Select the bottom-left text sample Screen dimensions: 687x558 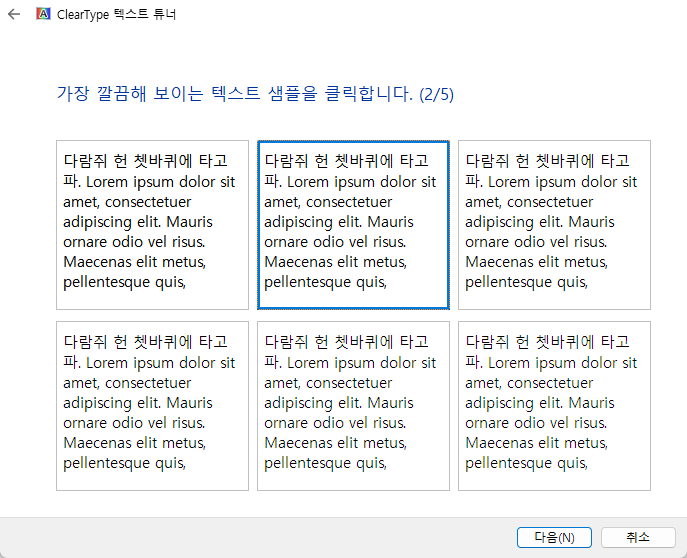pyautogui.click(x=152, y=406)
